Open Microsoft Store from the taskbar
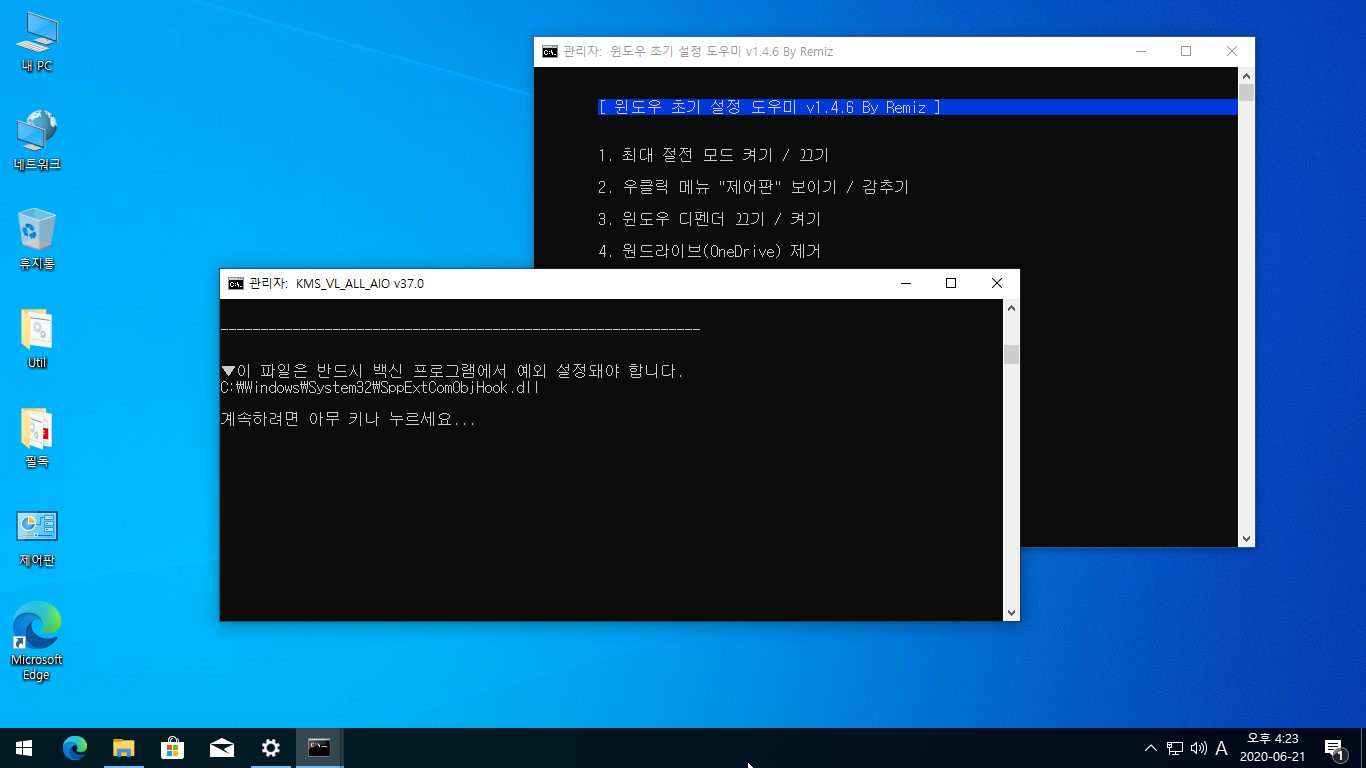The image size is (1366, 768). point(173,748)
